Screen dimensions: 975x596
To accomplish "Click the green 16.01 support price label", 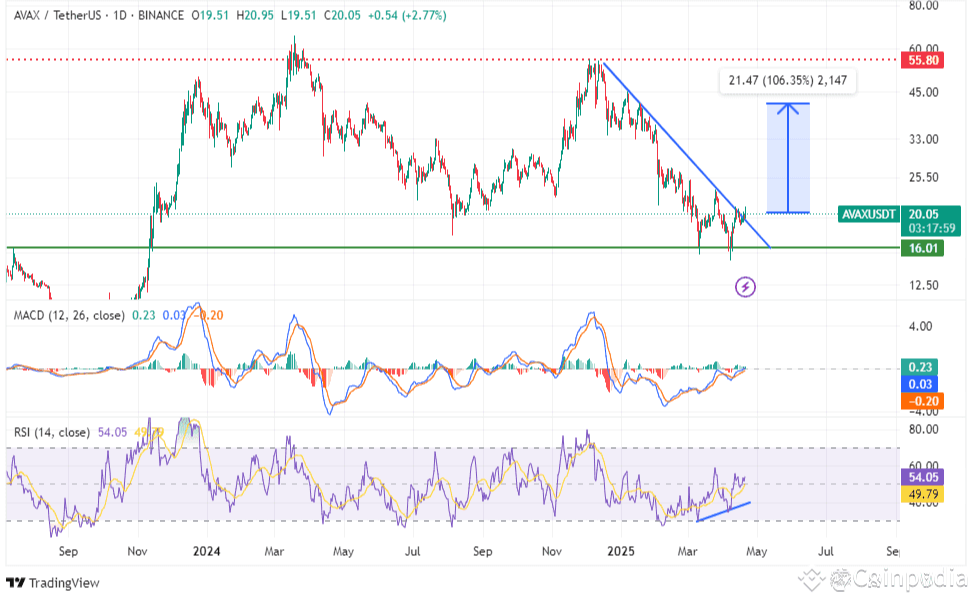I will point(922,249).
